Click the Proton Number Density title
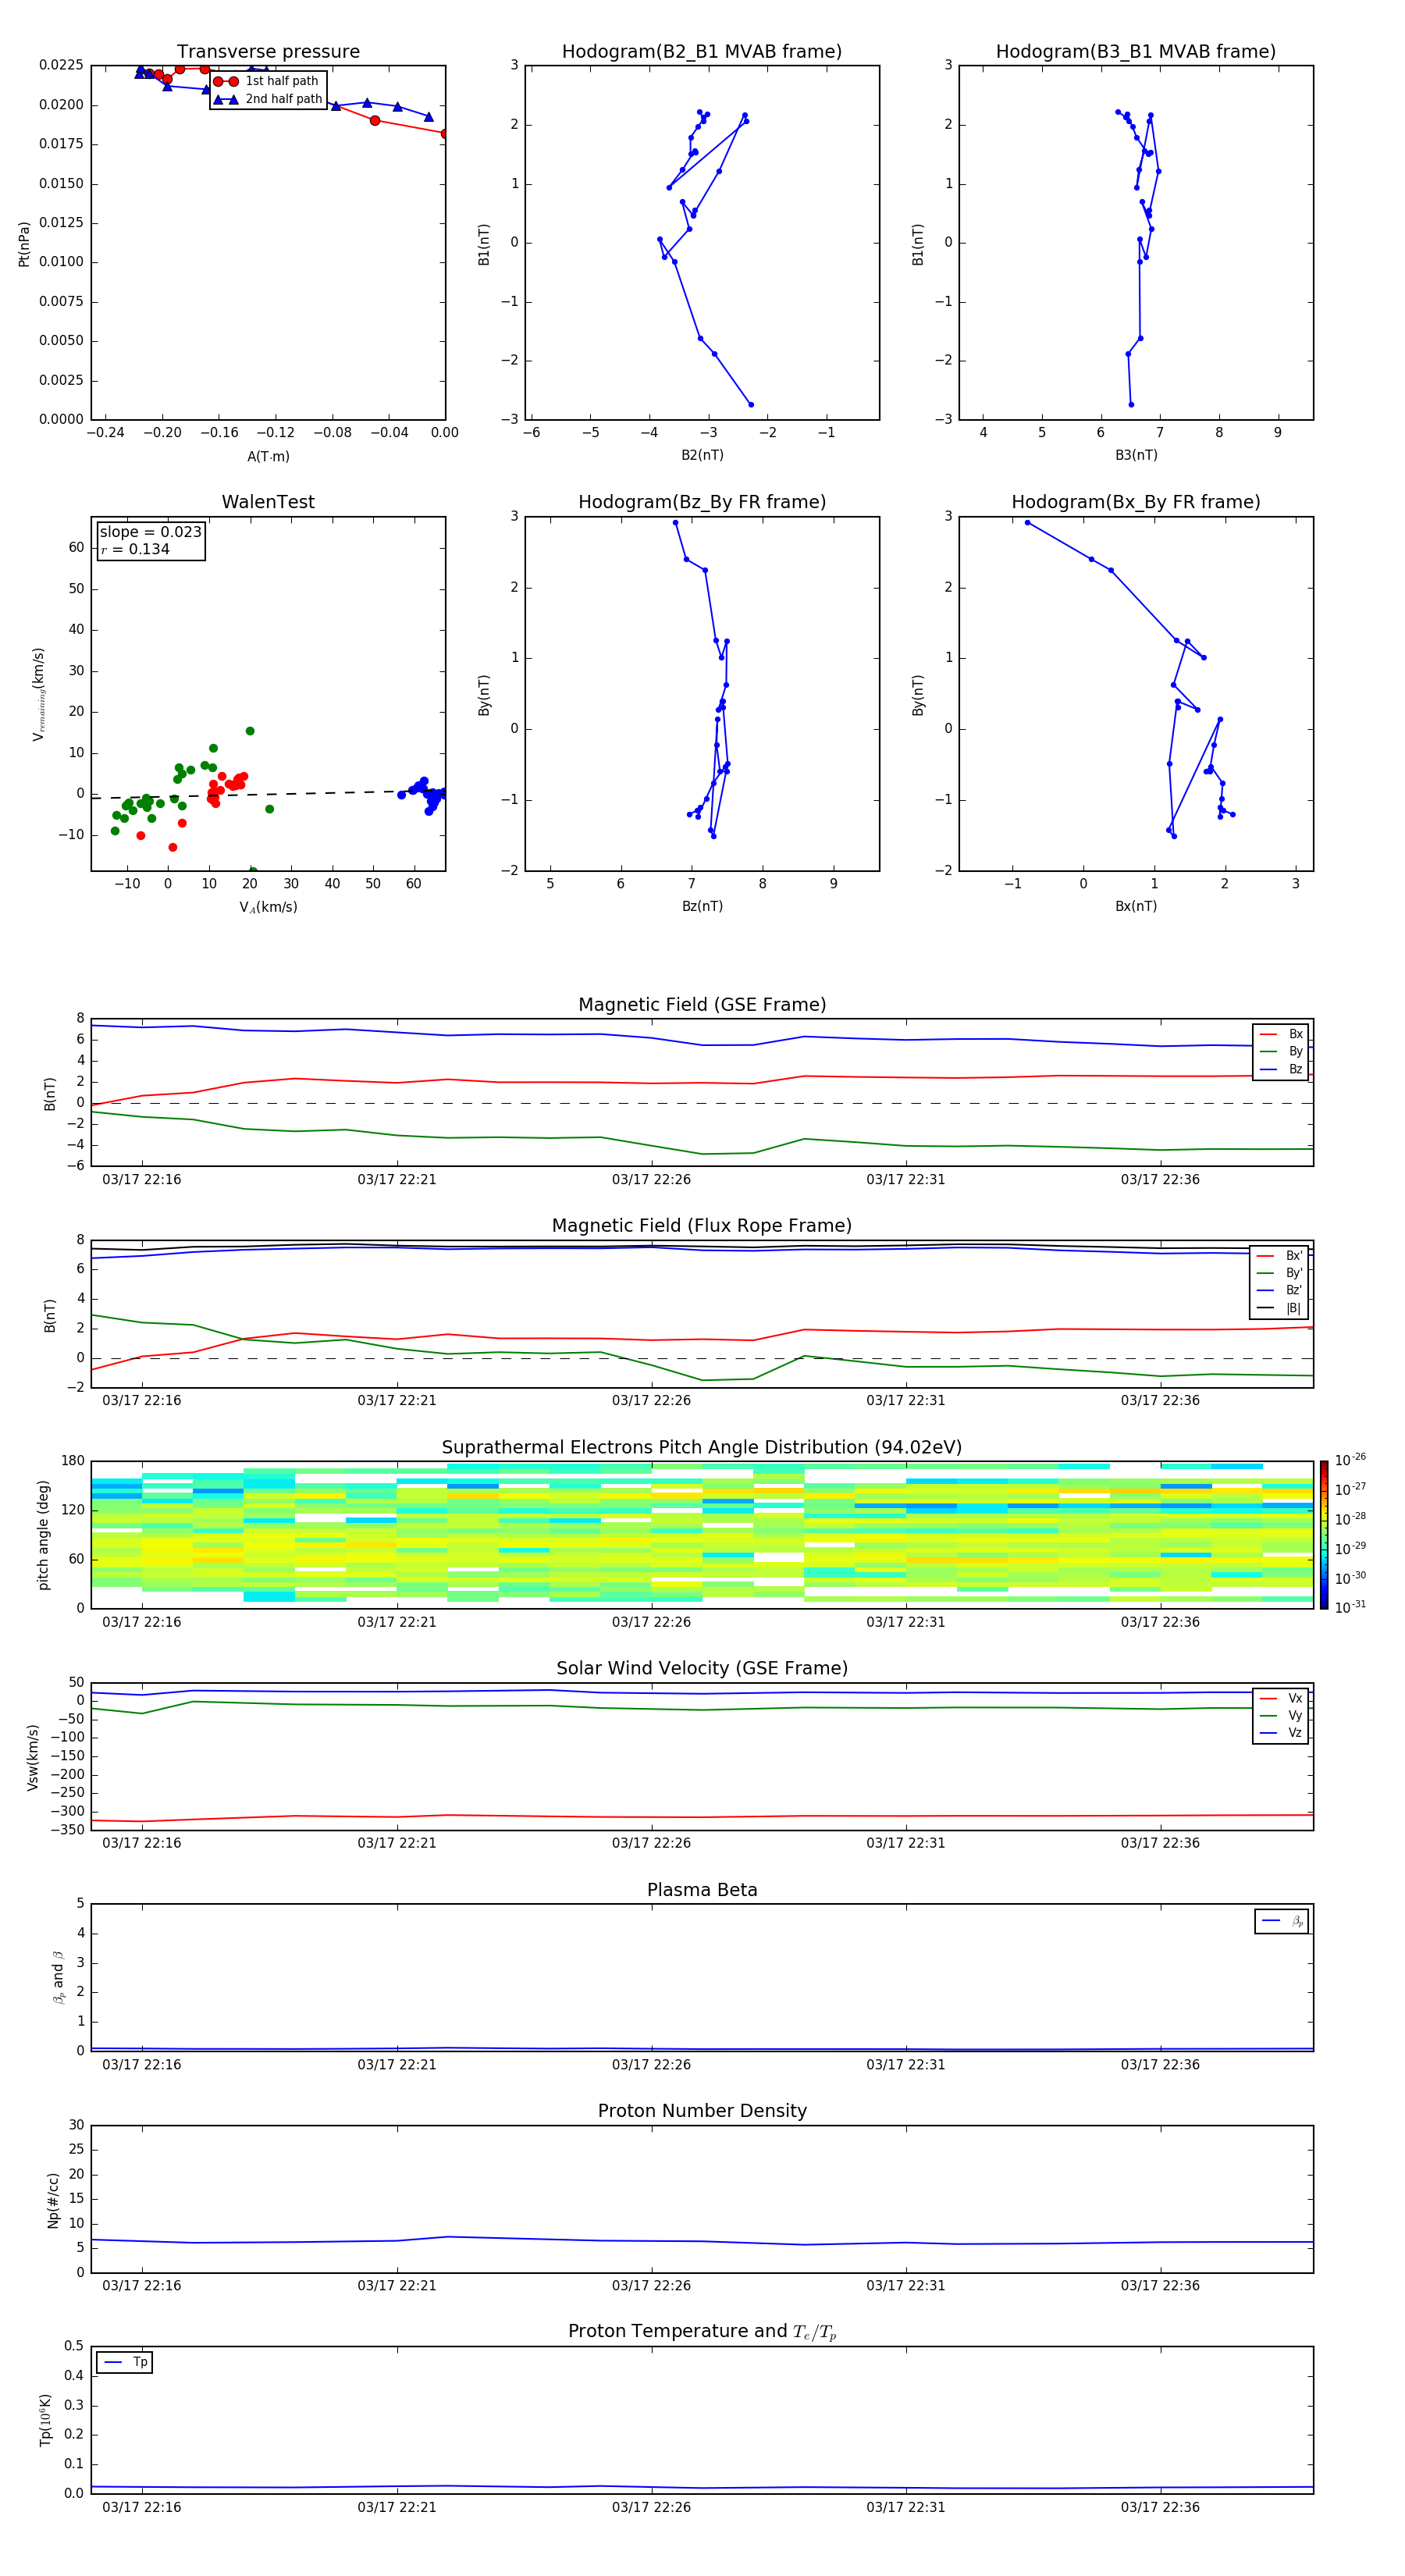 click(702, 2111)
